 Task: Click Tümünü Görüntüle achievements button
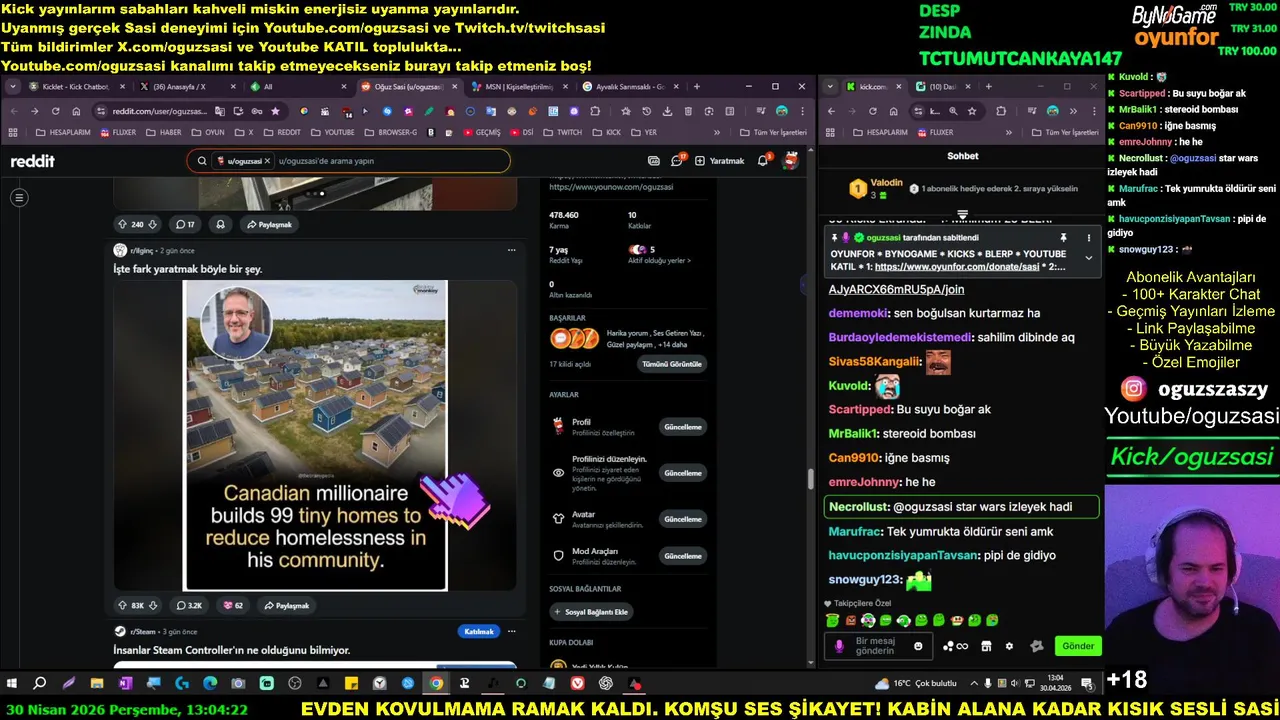672,364
